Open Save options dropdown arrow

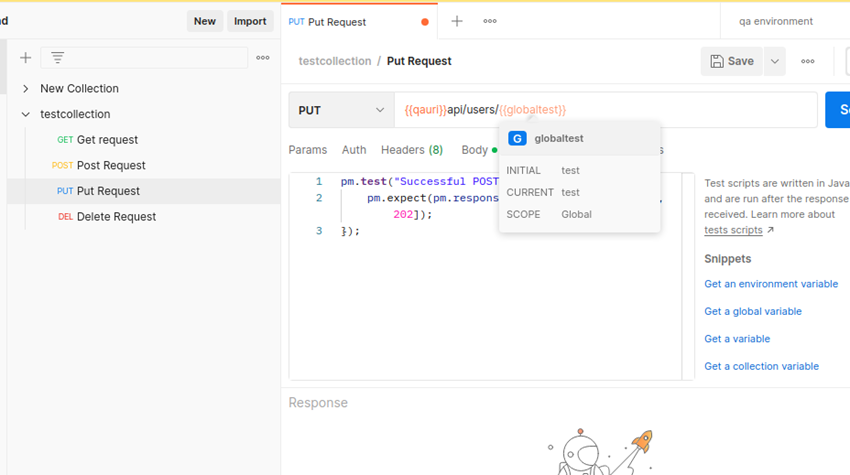pos(774,61)
